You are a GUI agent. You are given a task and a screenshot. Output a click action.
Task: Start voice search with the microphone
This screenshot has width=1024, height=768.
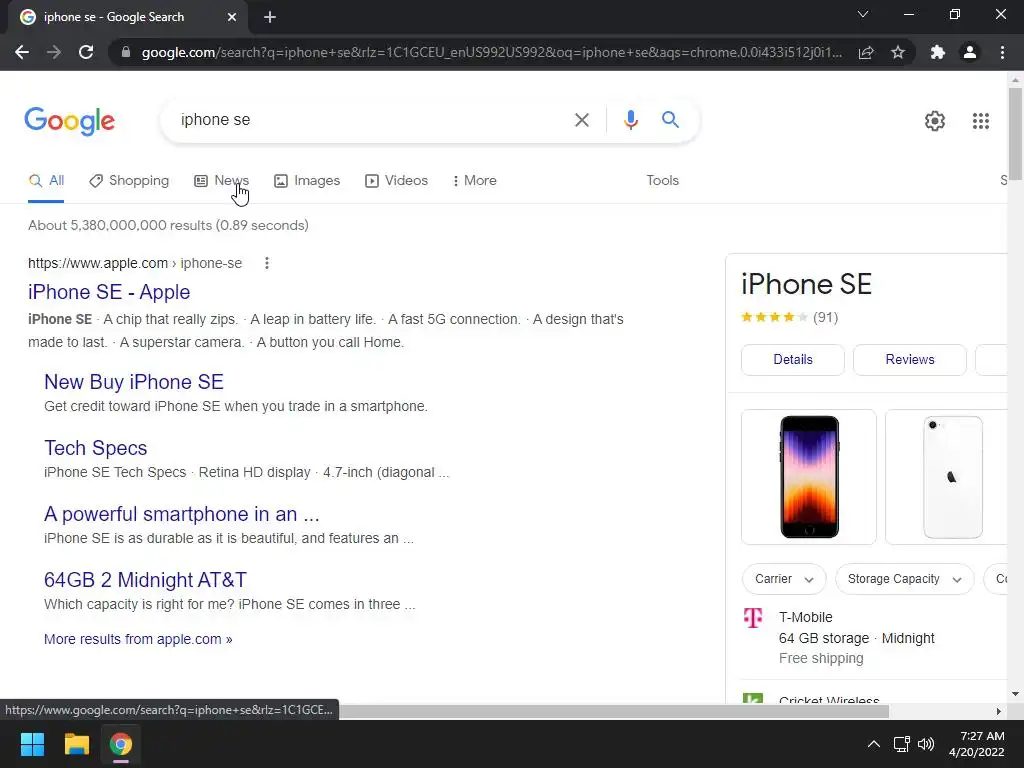click(x=630, y=120)
